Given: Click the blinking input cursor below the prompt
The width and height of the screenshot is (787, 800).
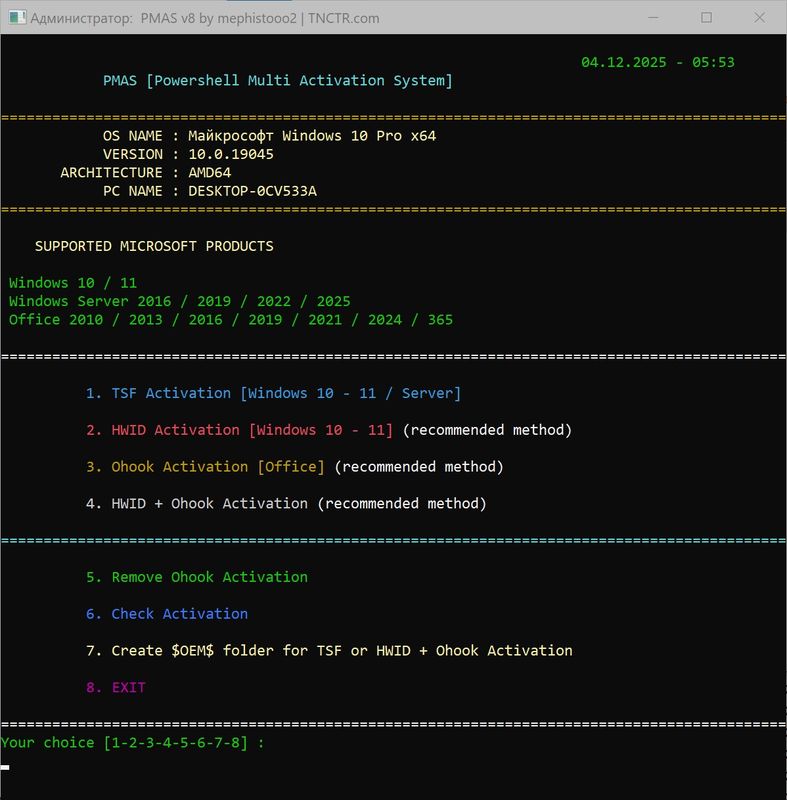Looking at the screenshot, I should click(x=5, y=767).
